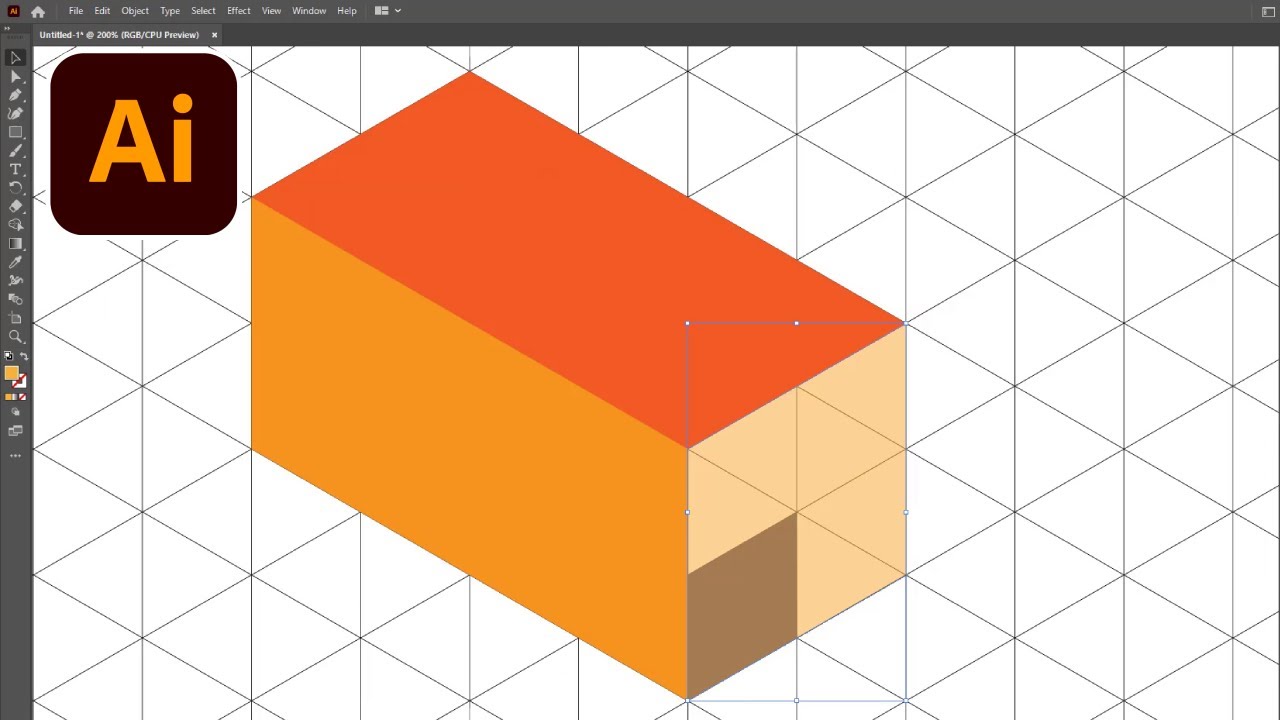Click the orange left face of box
Viewport: 1280px width, 720px height.
pos(470,450)
